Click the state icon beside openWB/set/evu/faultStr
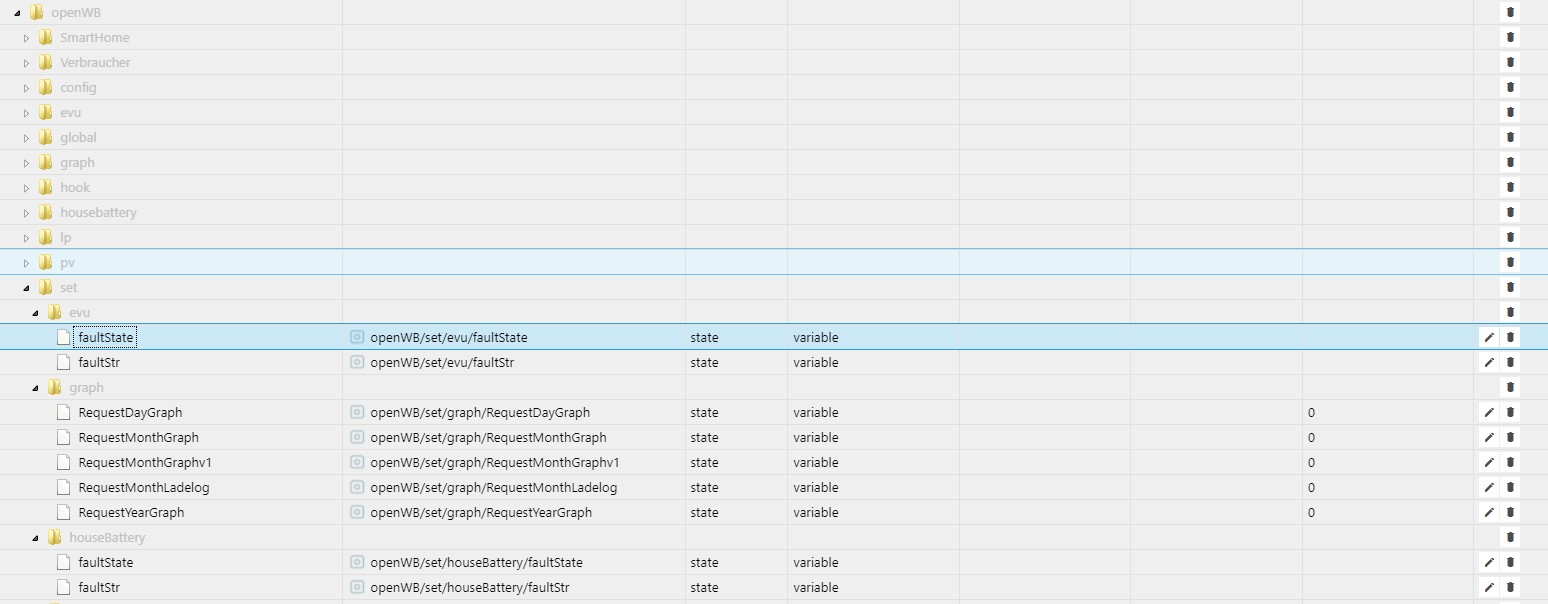The height and width of the screenshot is (604, 1548). point(357,363)
